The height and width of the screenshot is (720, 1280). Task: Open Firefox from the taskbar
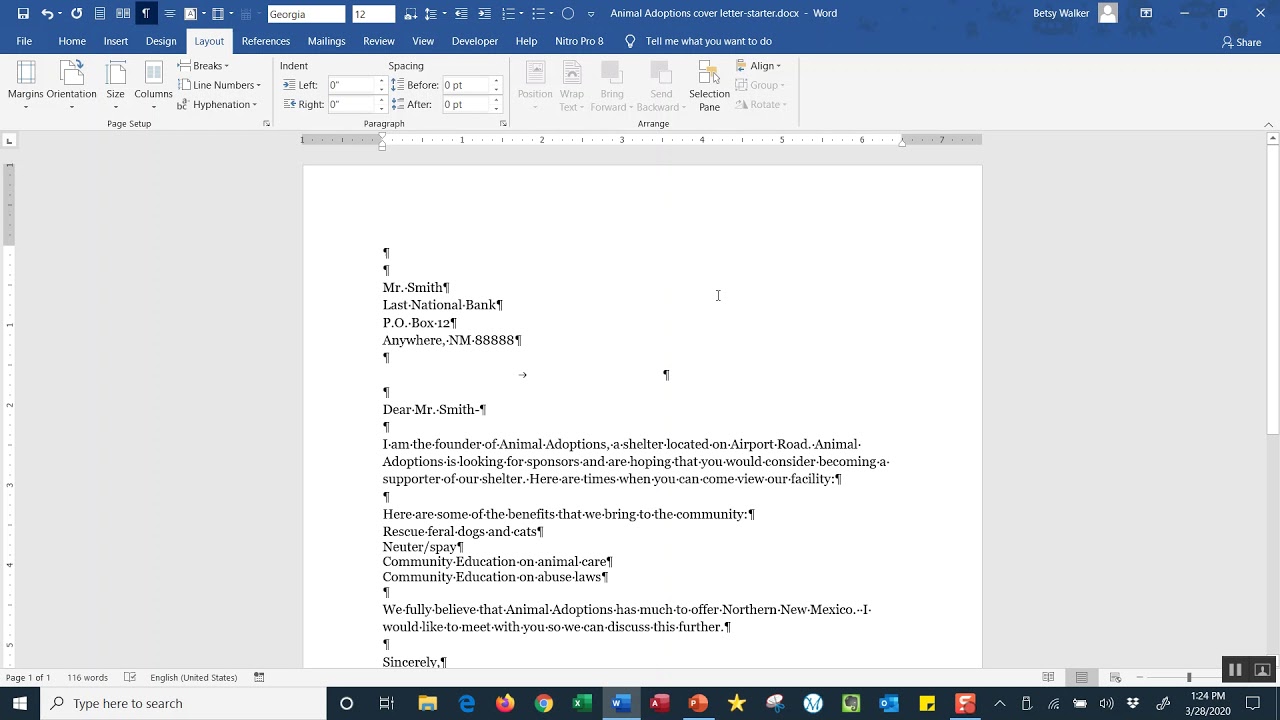pyautogui.click(x=505, y=703)
